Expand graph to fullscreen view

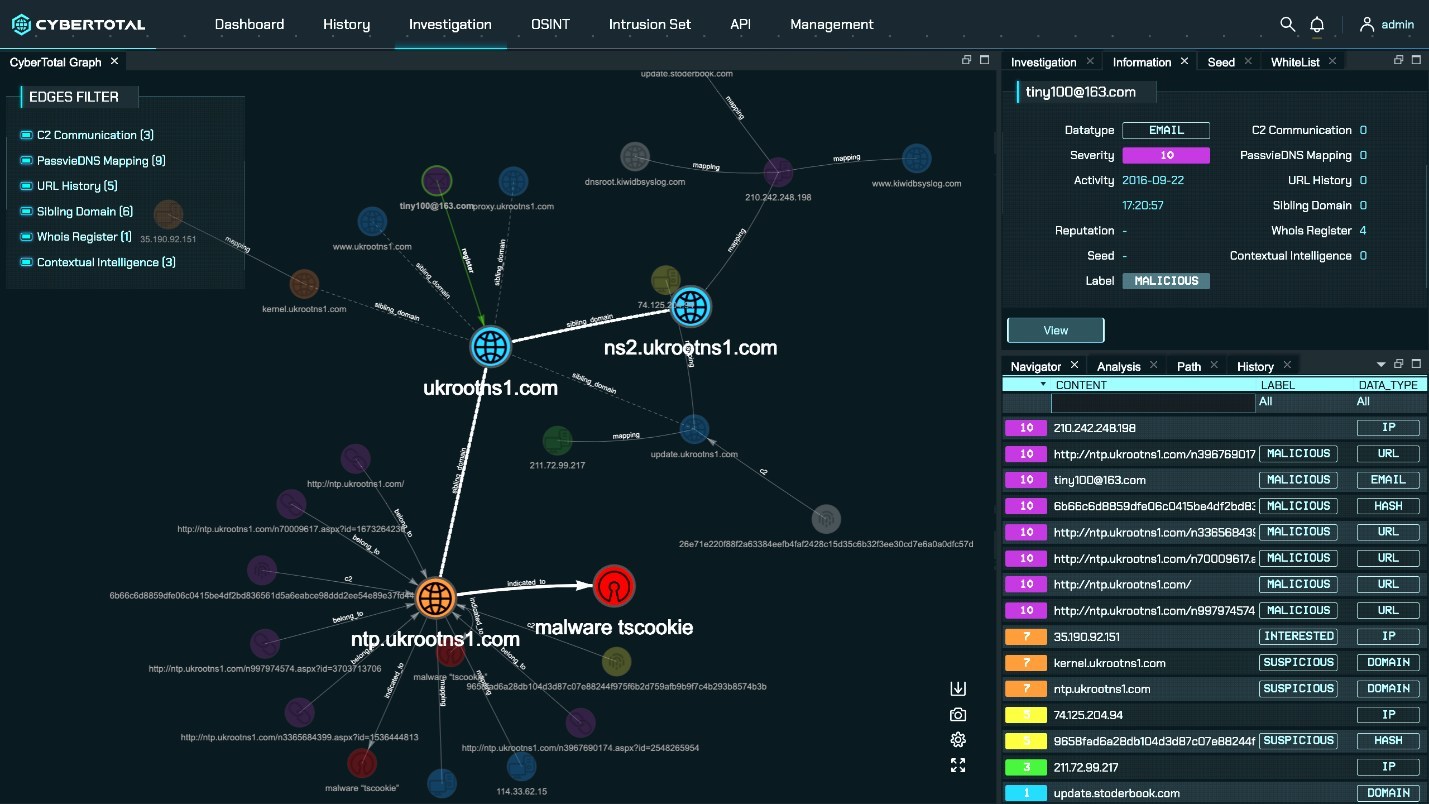click(x=958, y=765)
